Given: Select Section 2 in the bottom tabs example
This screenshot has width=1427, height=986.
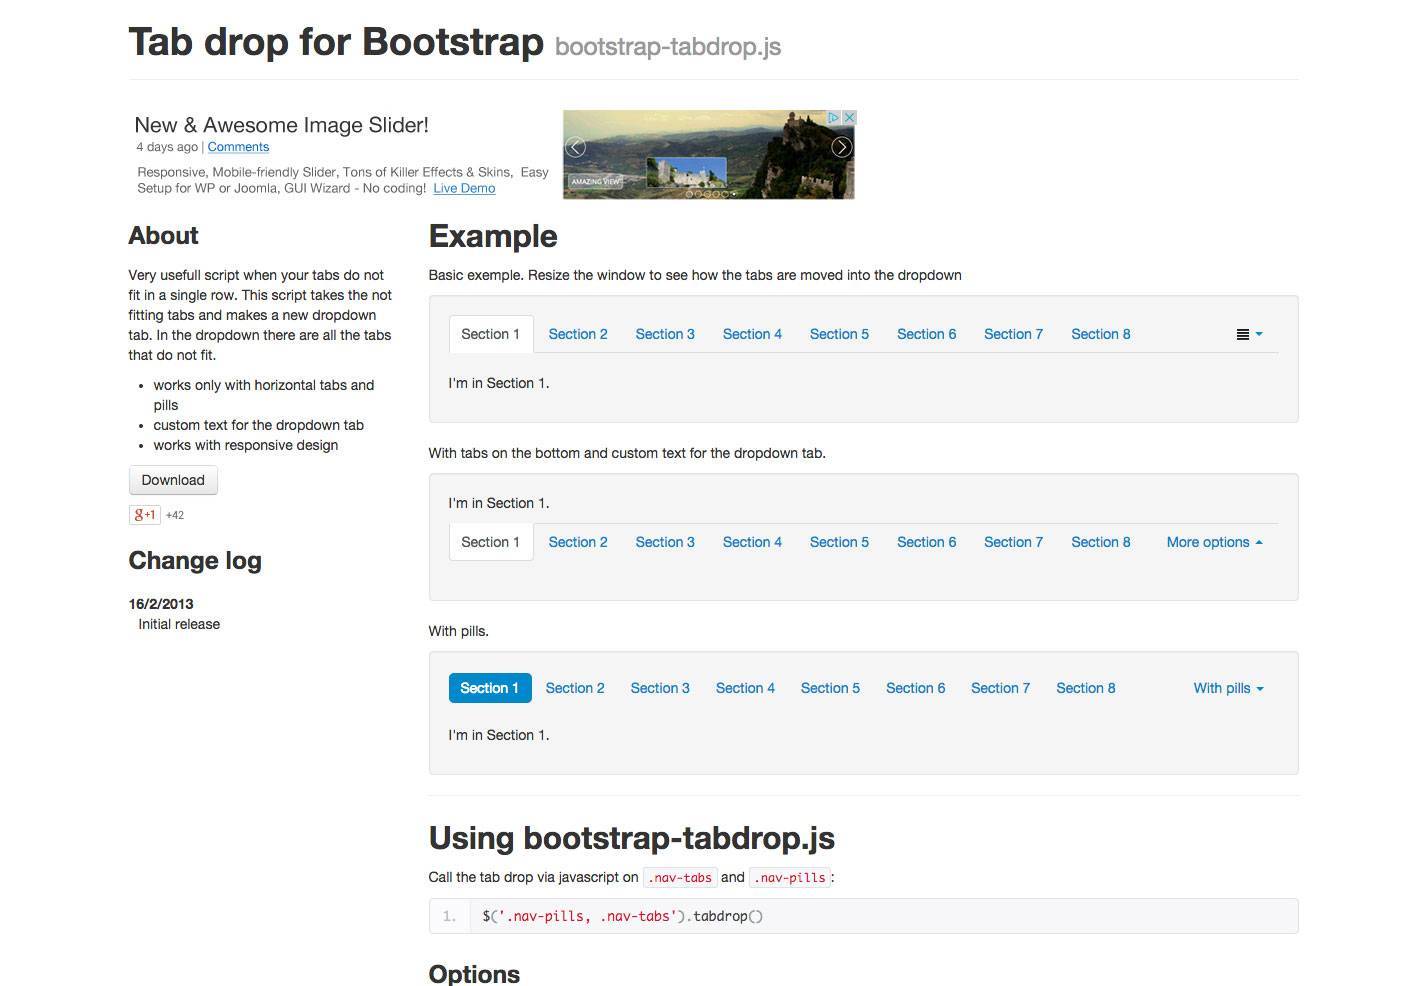Looking at the screenshot, I should tap(578, 542).
